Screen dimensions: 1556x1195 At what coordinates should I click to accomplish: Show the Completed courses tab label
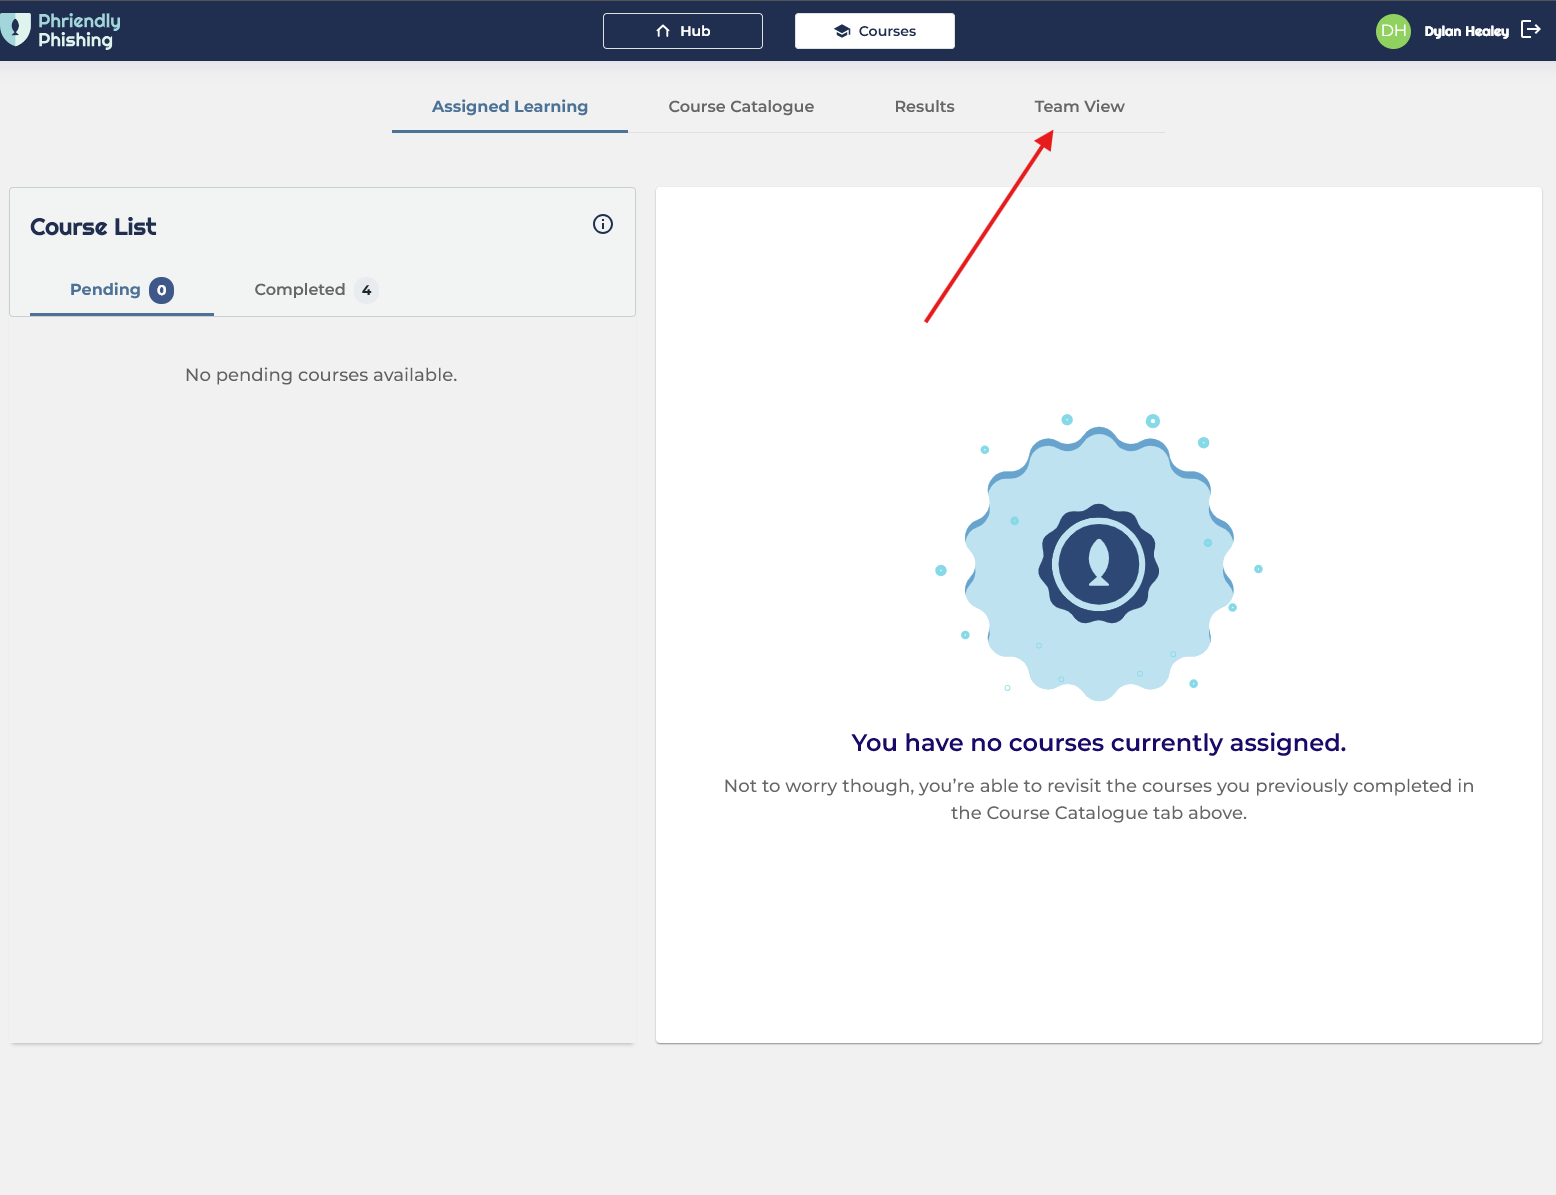[x=299, y=290]
